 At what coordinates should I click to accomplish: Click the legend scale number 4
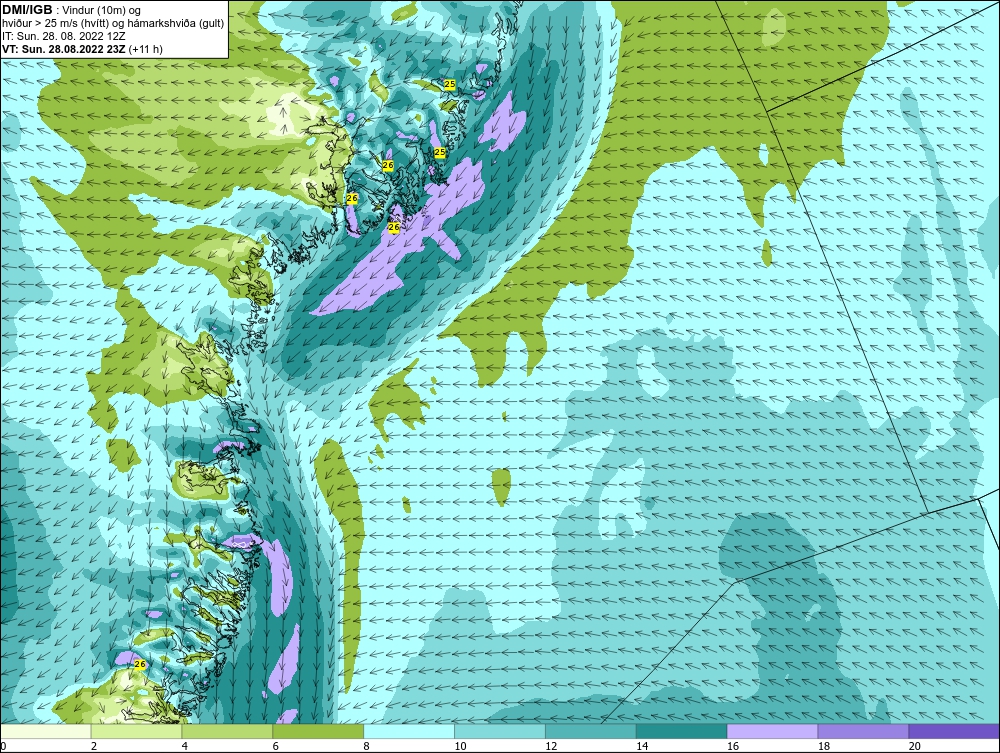pos(184,746)
